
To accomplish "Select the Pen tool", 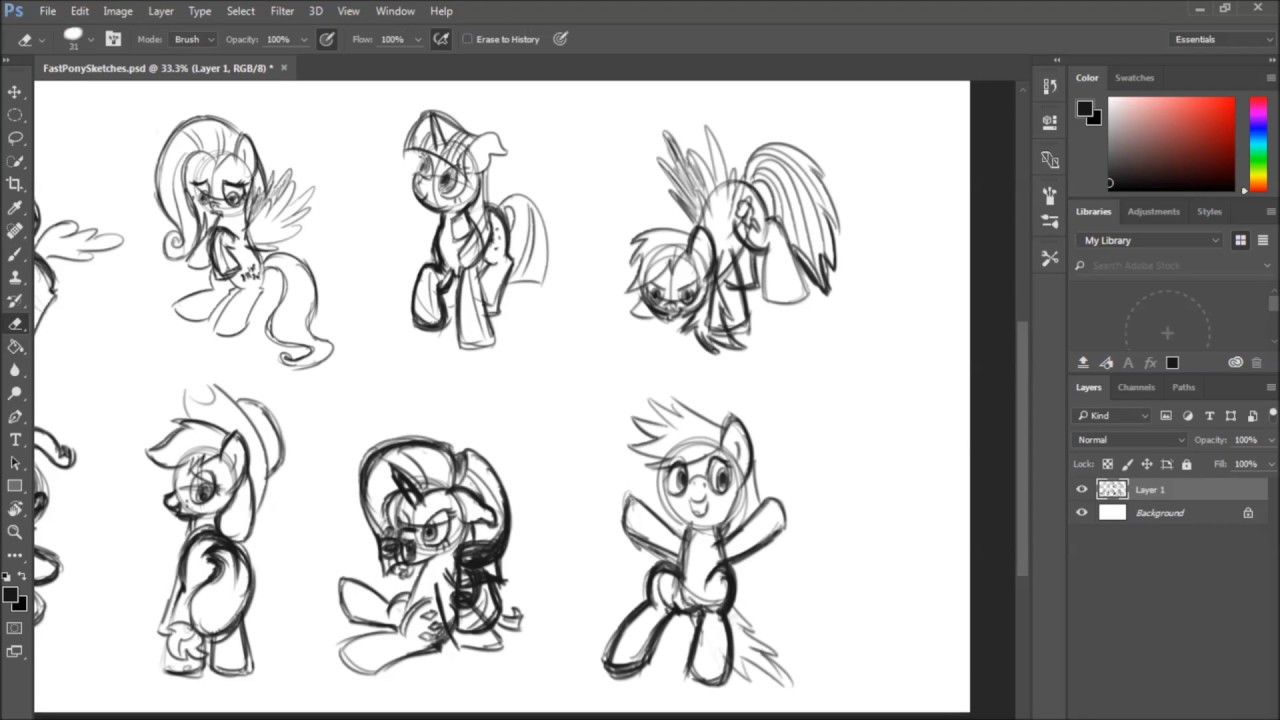I will click(x=15, y=417).
